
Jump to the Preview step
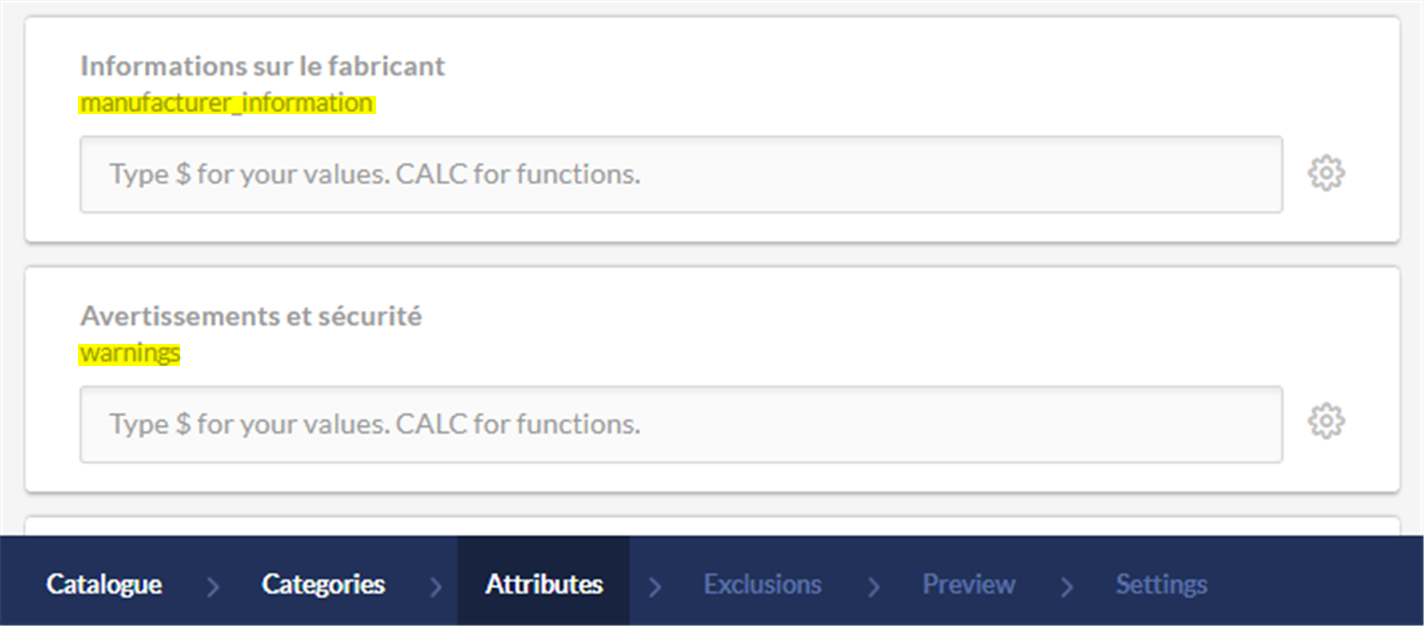pyautogui.click(x=968, y=584)
